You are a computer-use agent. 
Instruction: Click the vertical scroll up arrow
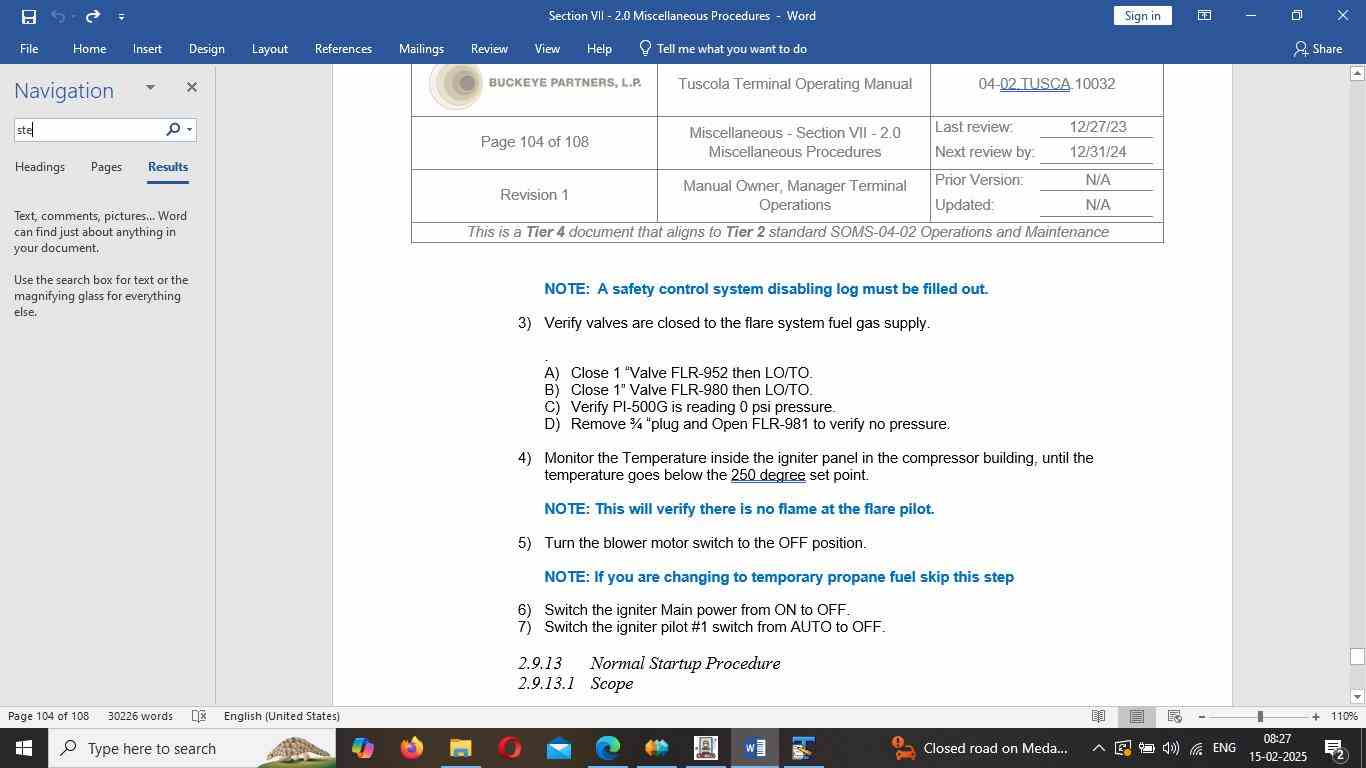coord(1357,73)
